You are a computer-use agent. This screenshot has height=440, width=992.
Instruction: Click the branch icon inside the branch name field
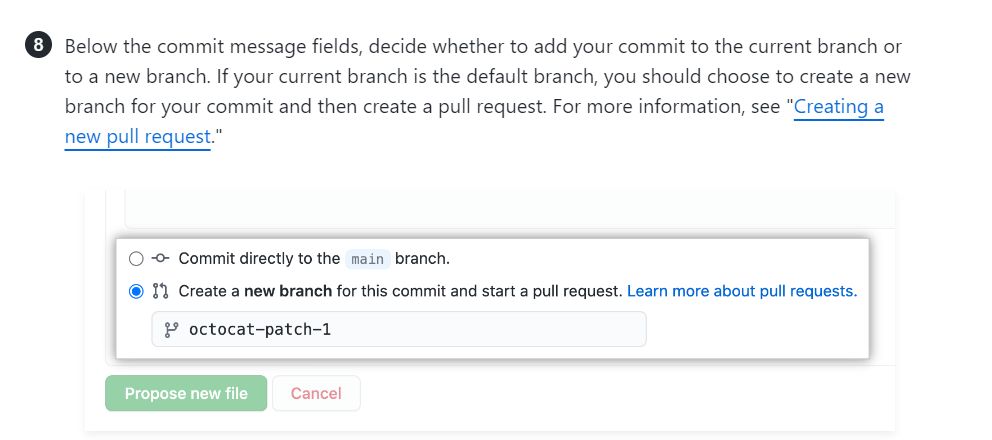coord(171,329)
